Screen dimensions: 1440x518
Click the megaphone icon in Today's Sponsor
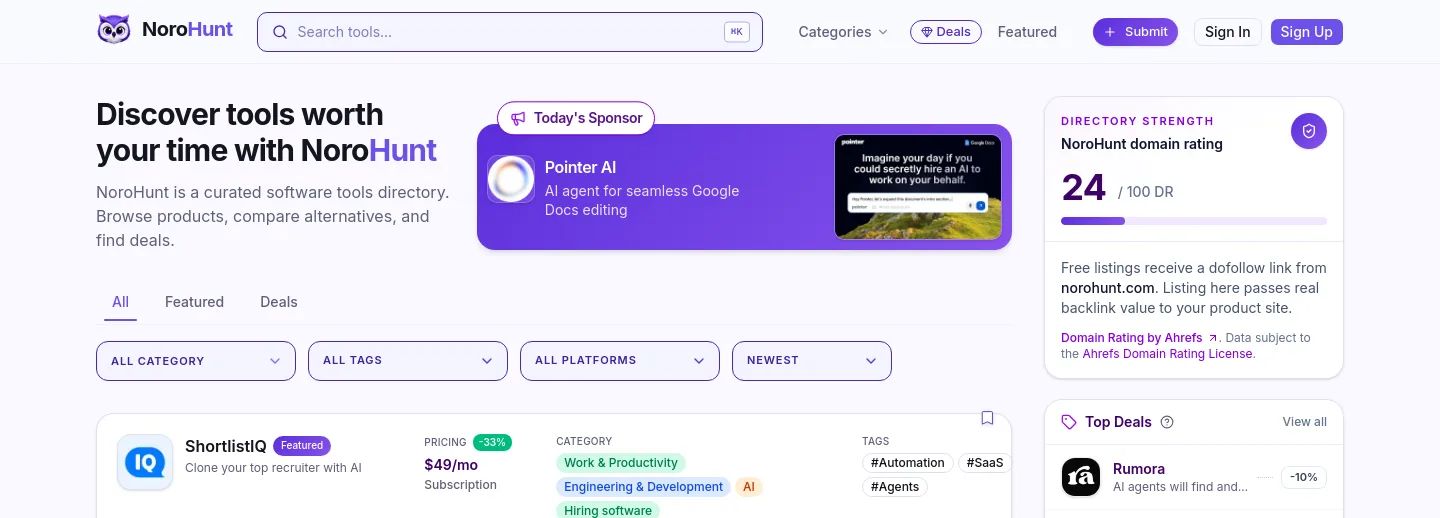518,118
